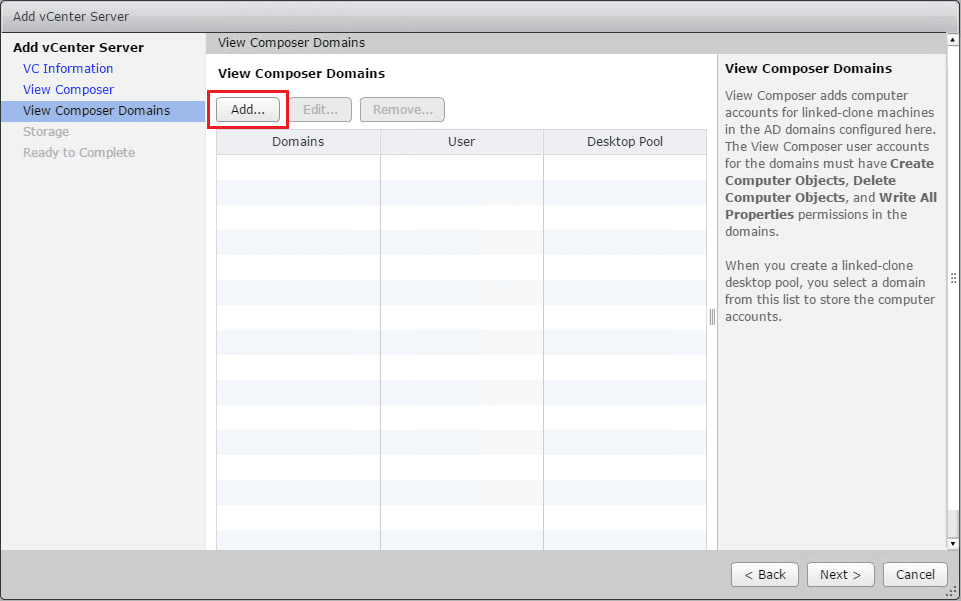Click the dialog resize grip corner

[x=952, y=592]
